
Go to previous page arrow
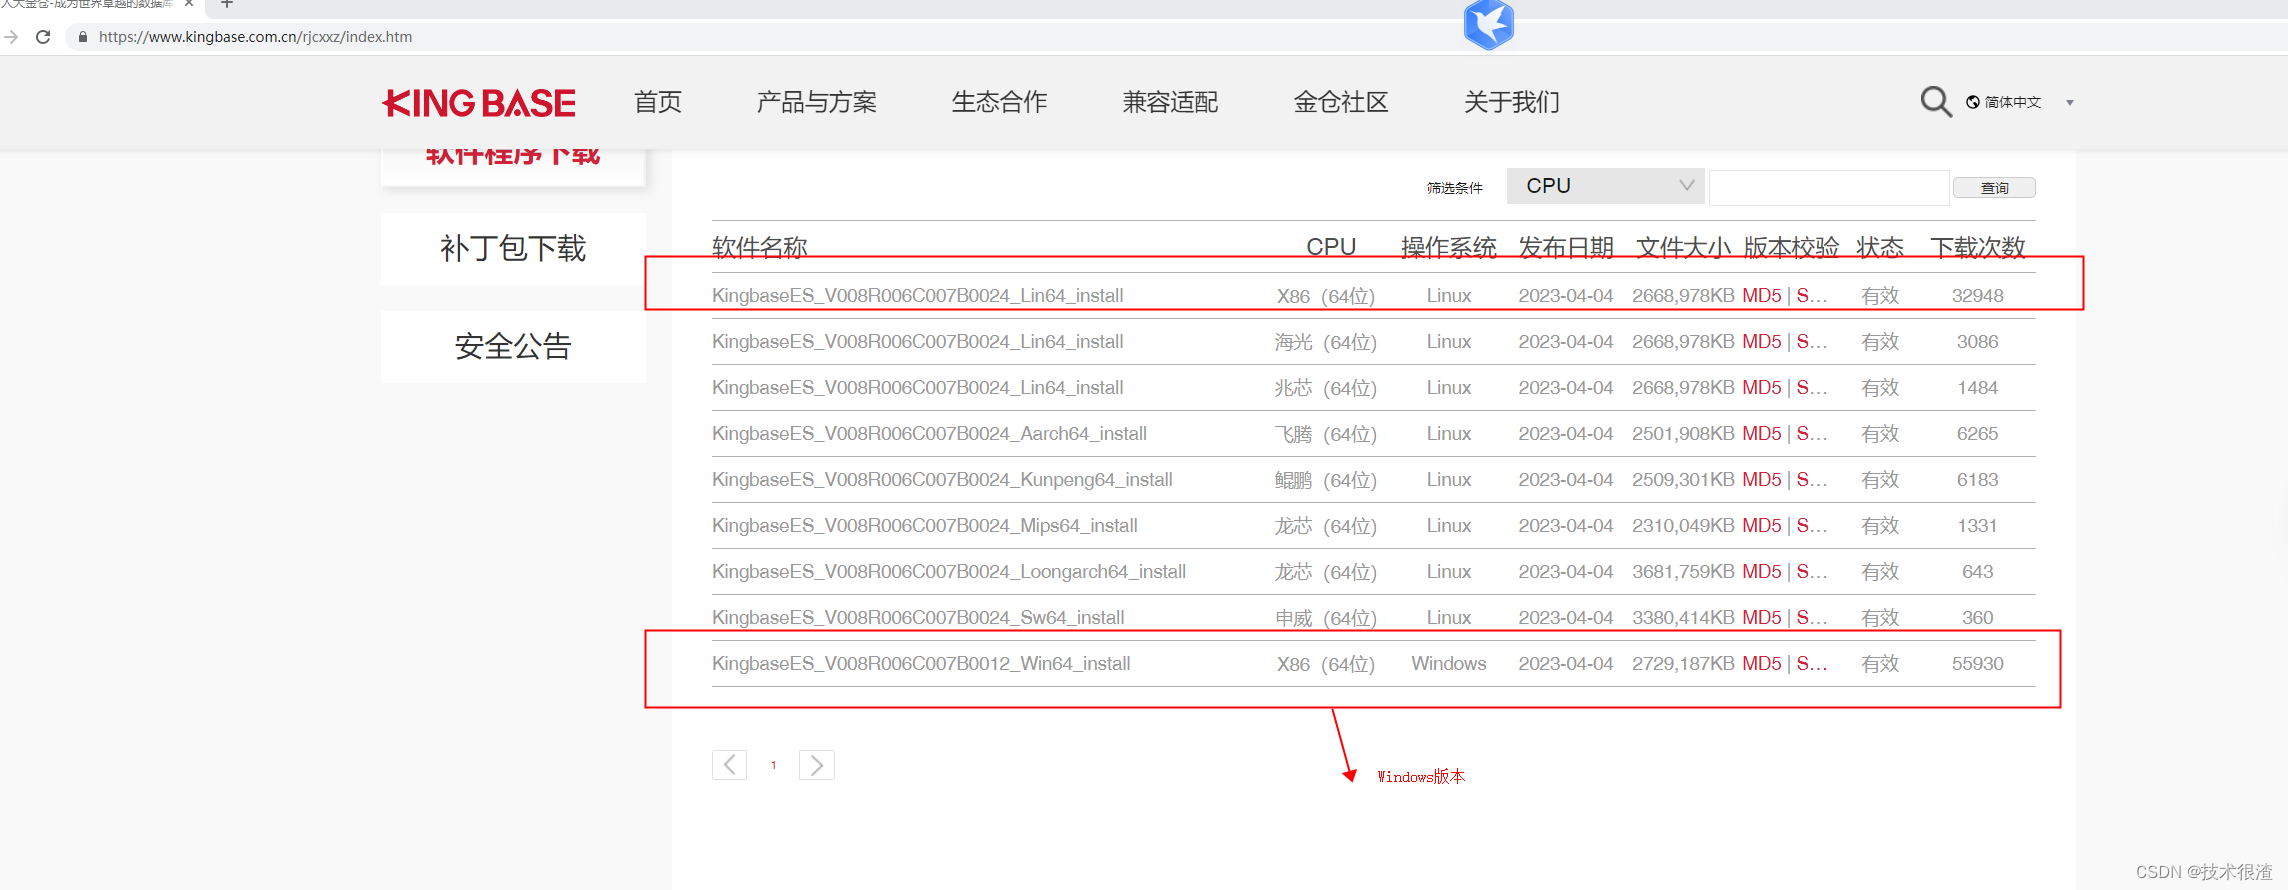[729, 765]
